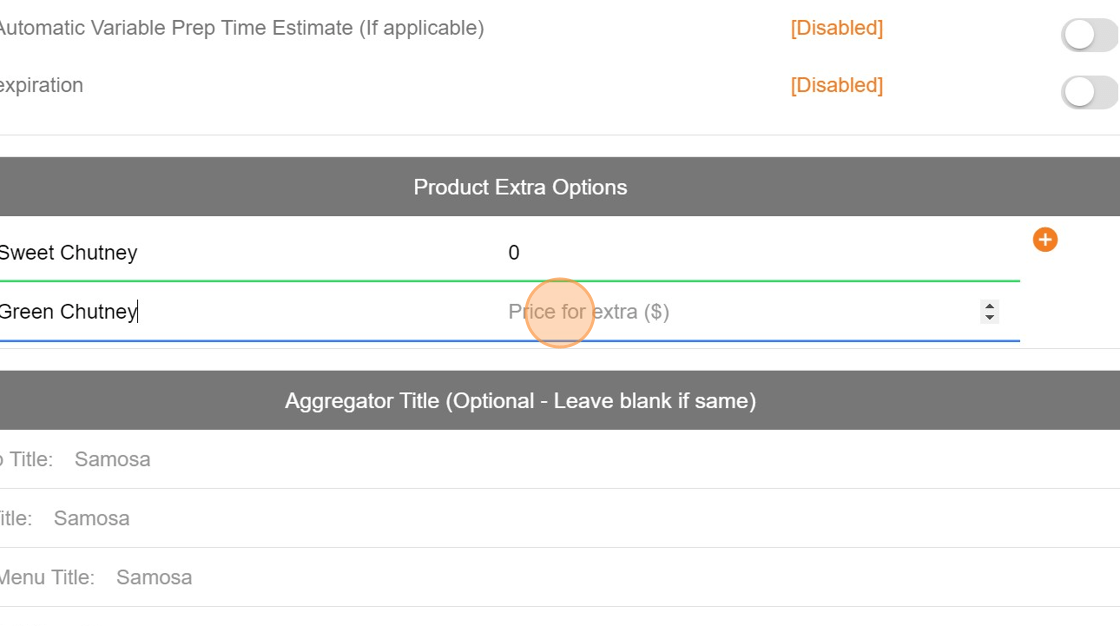Image resolution: width=1120 pixels, height=626 pixels.
Task: Click the 'Menu Title:' label text
Action: click(x=47, y=578)
